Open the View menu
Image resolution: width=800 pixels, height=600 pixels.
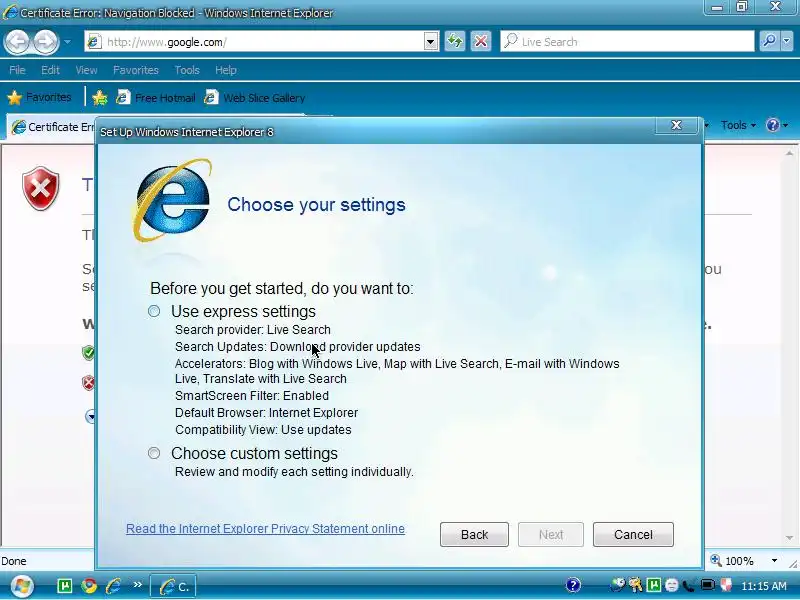tap(86, 70)
